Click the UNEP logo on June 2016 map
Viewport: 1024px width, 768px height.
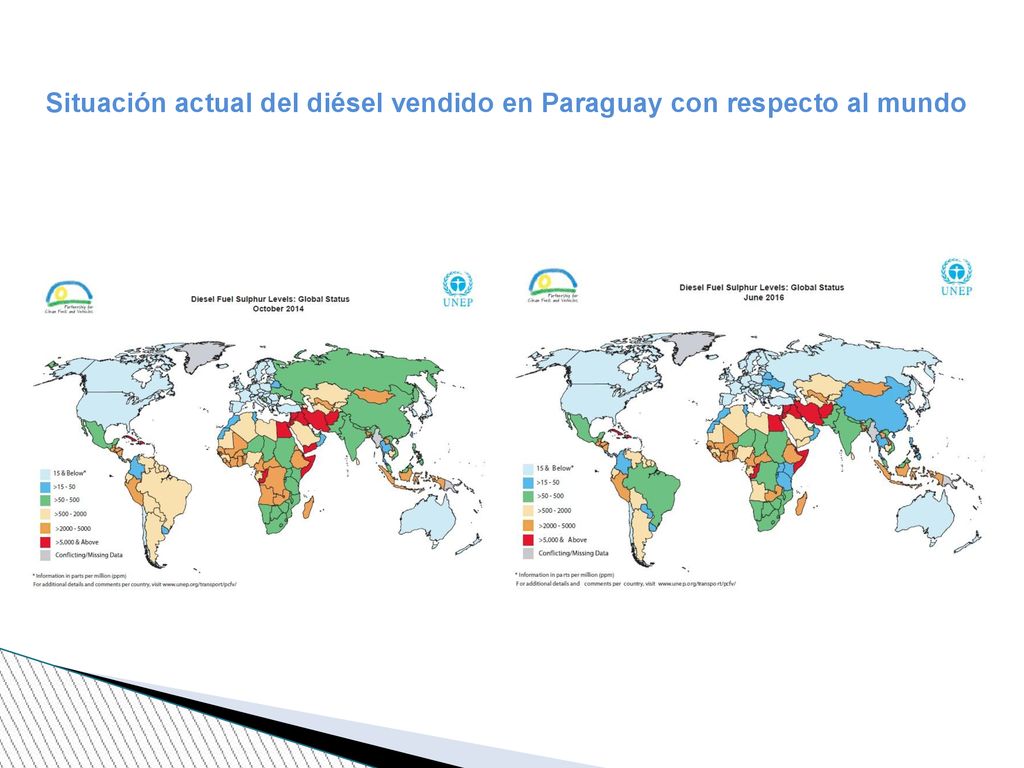[956, 278]
